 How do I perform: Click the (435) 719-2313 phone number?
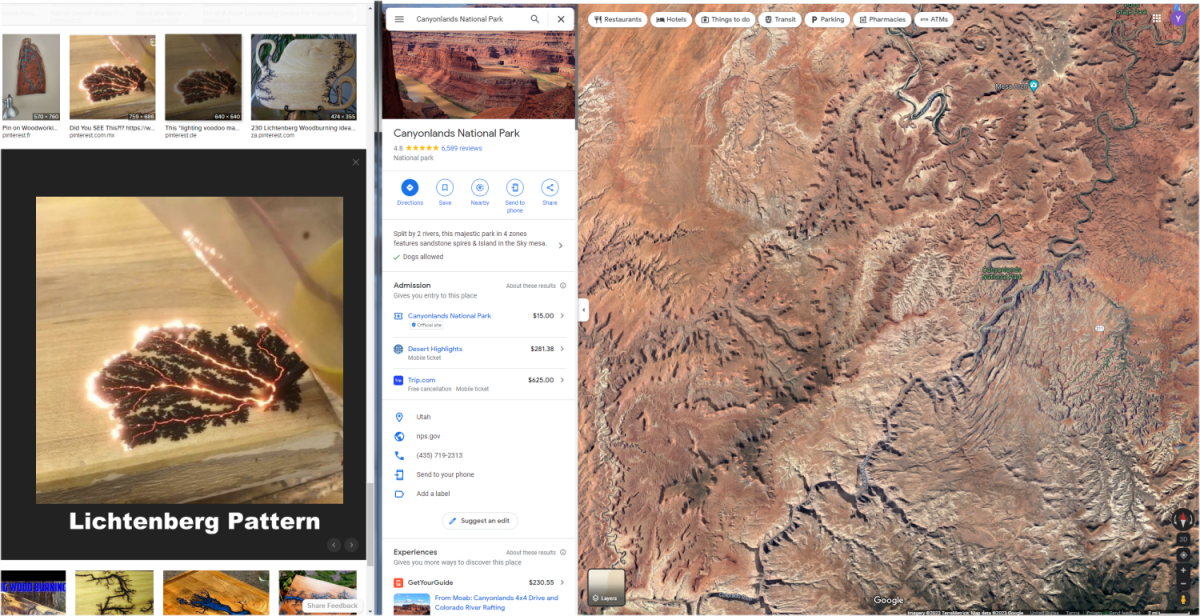click(479, 455)
